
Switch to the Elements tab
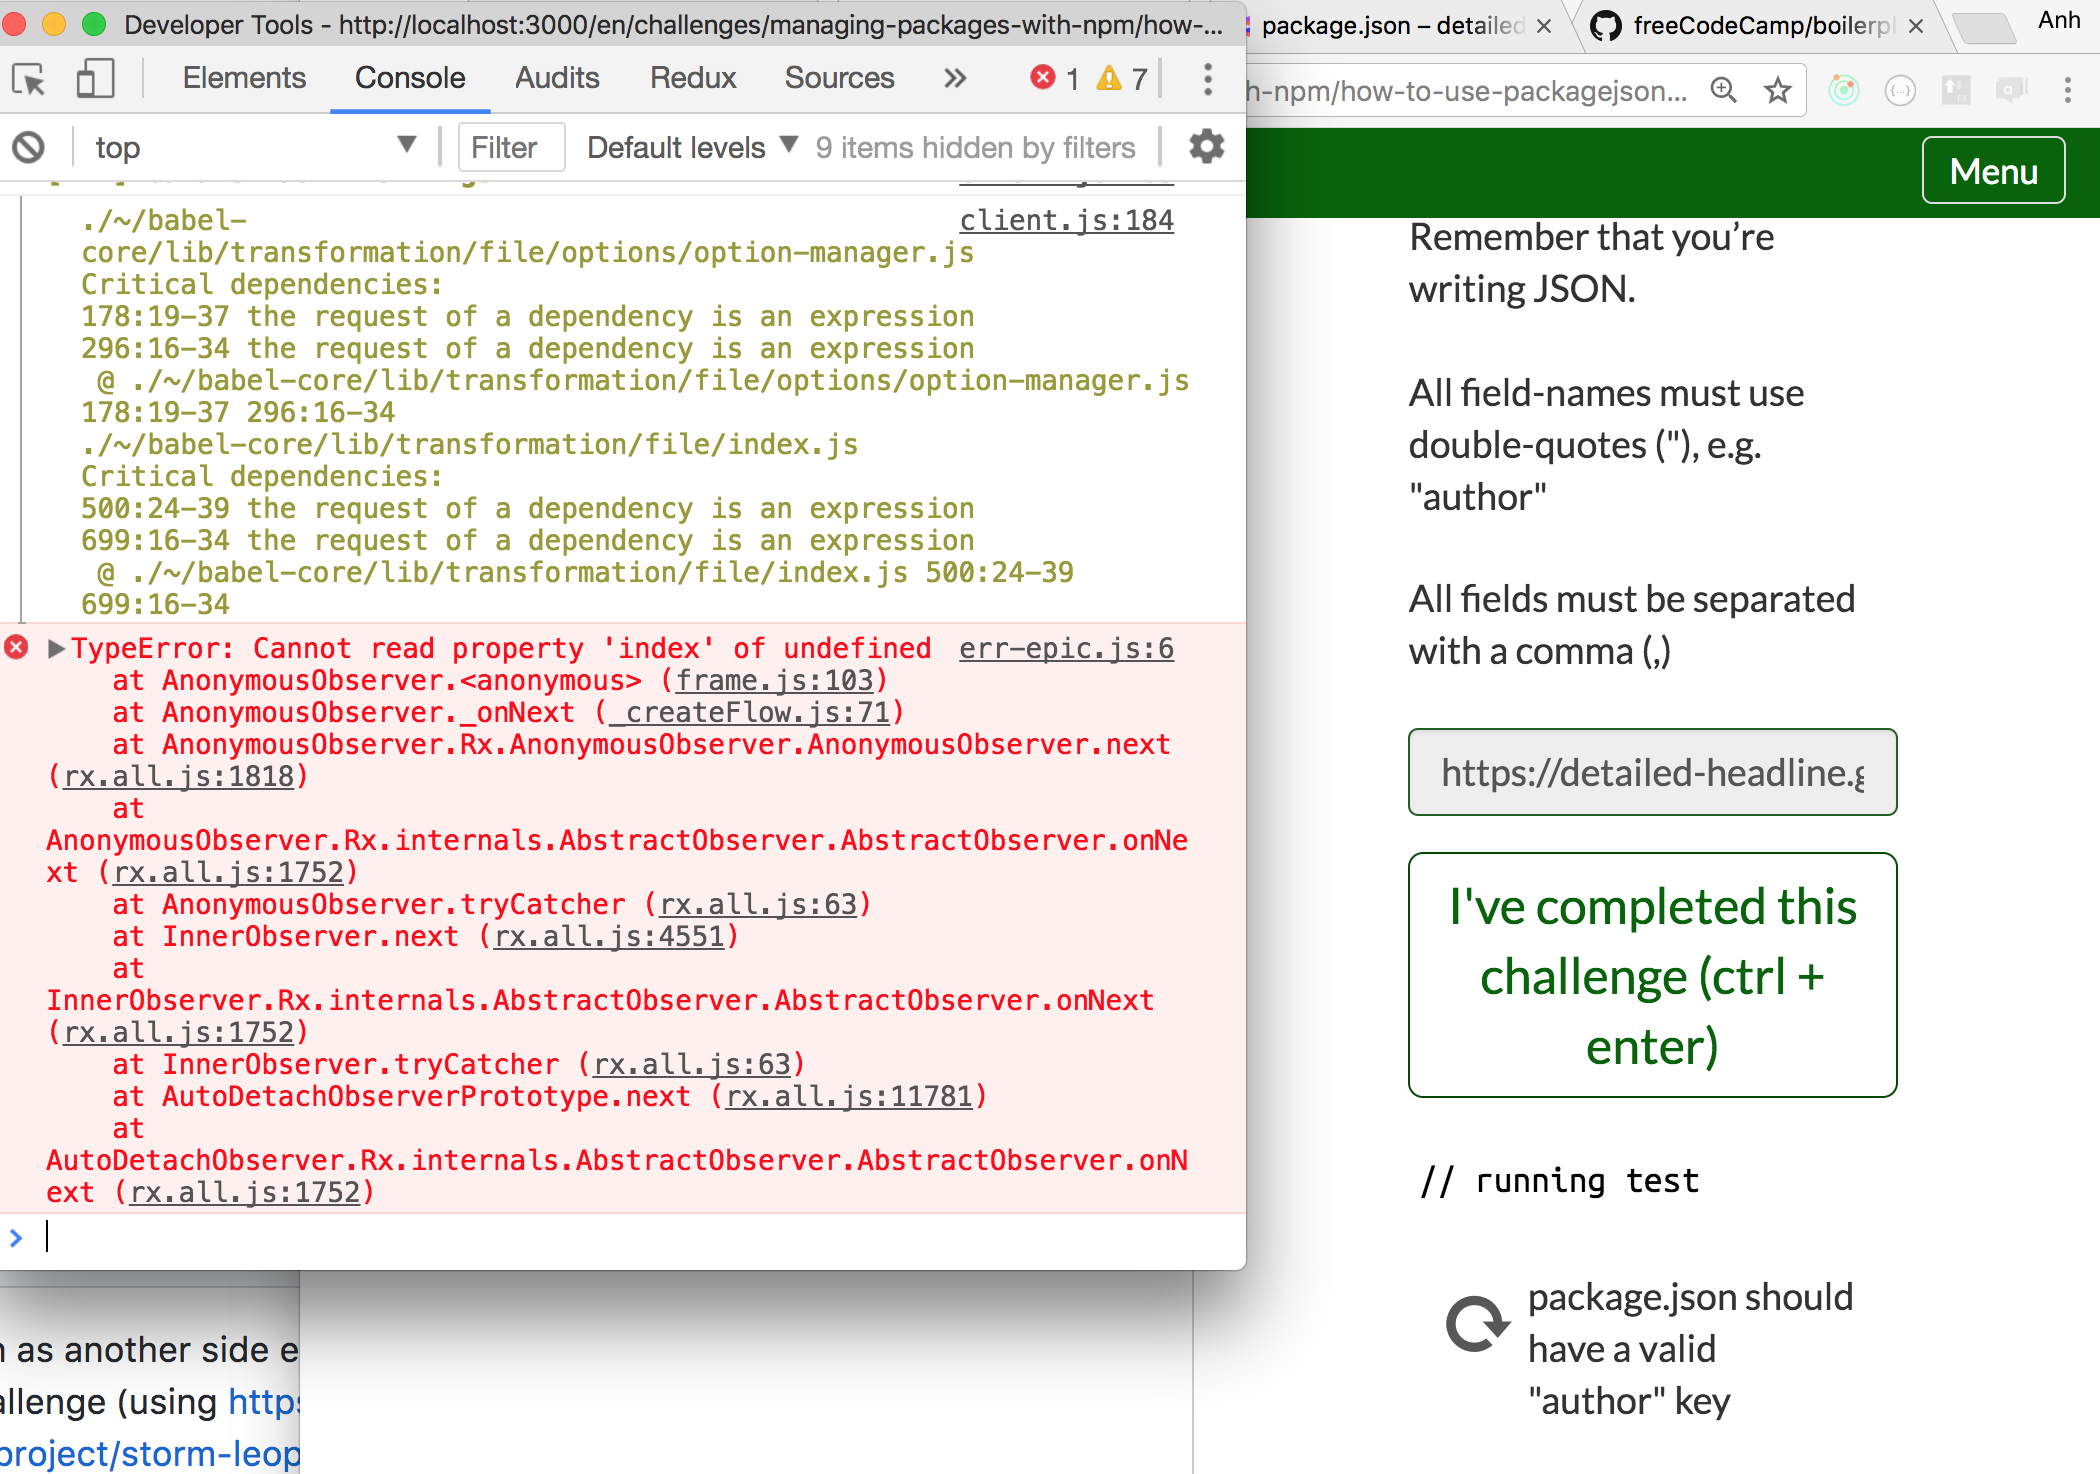pos(244,78)
